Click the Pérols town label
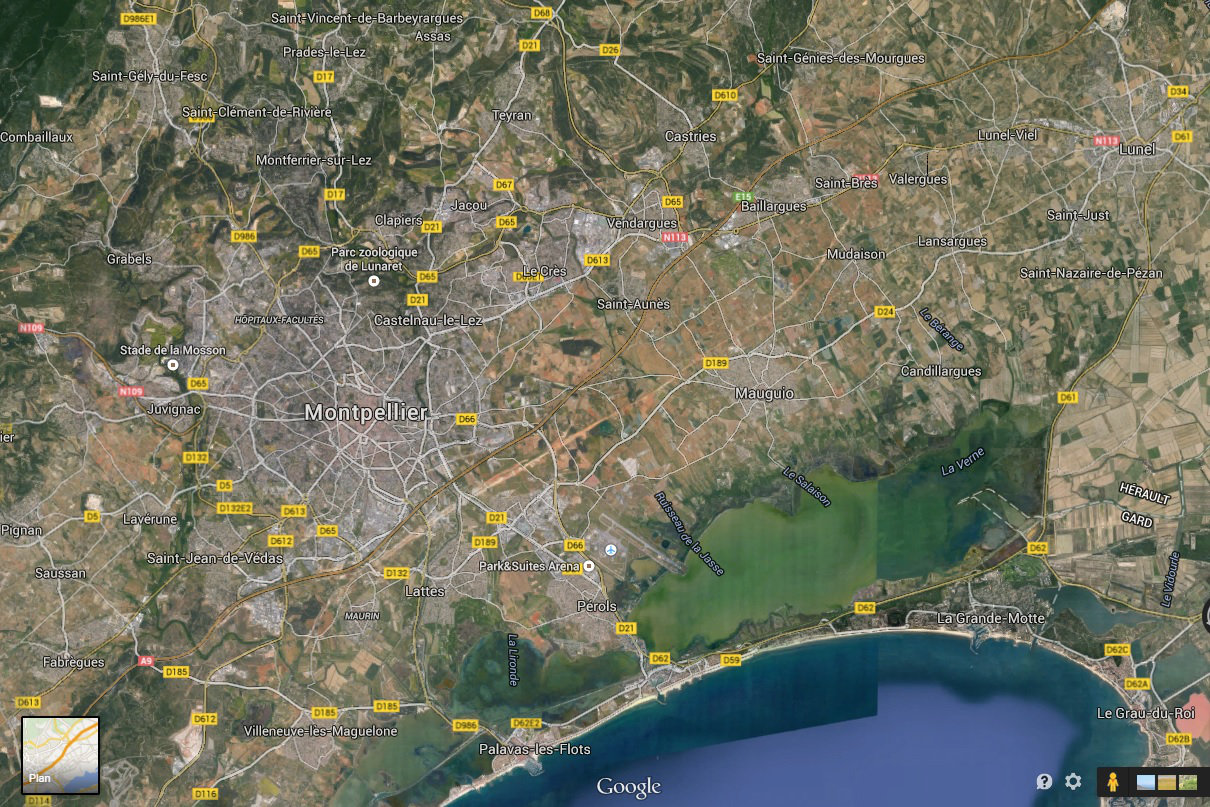This screenshot has height=807, width=1210. tap(597, 606)
